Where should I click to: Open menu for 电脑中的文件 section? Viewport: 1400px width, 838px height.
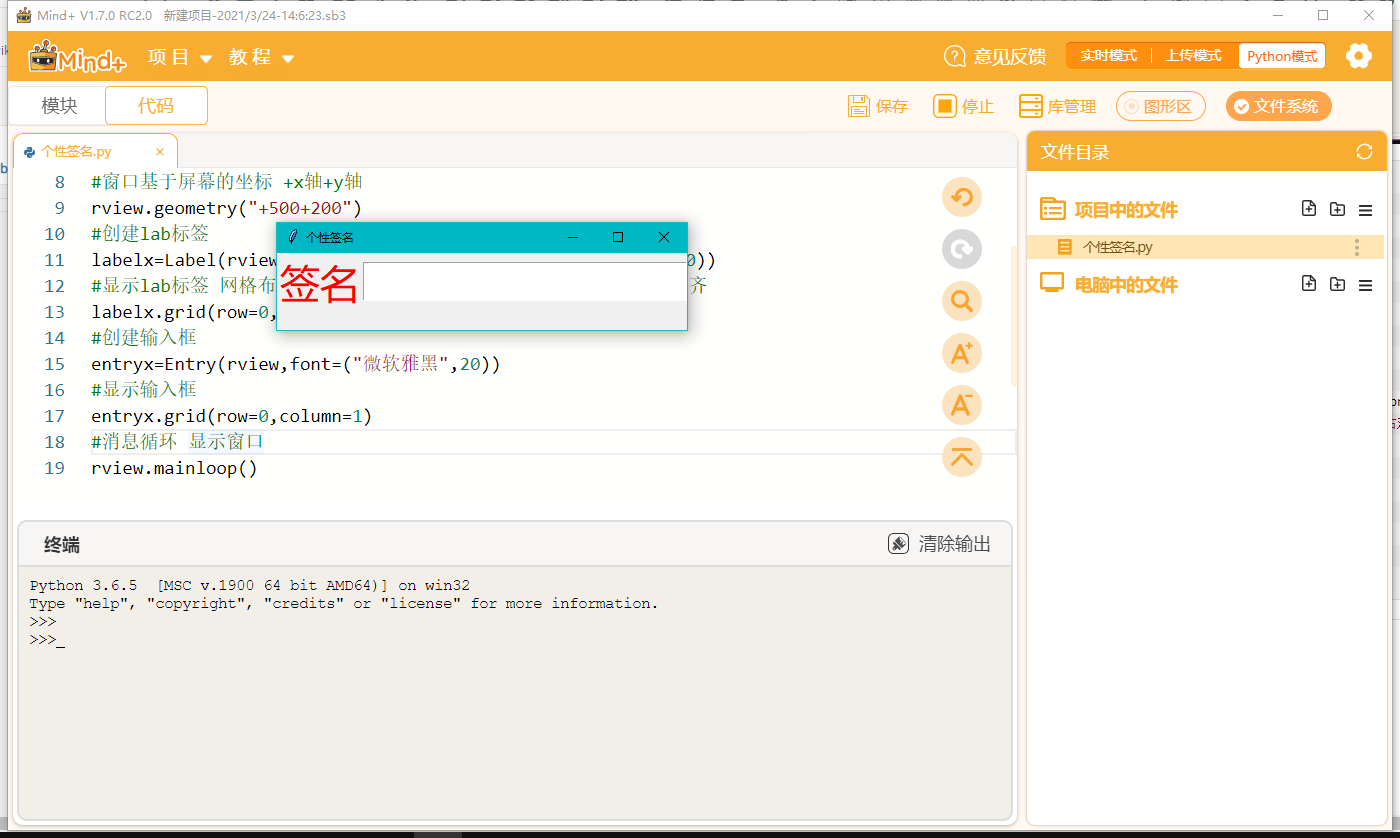pyautogui.click(x=1365, y=285)
